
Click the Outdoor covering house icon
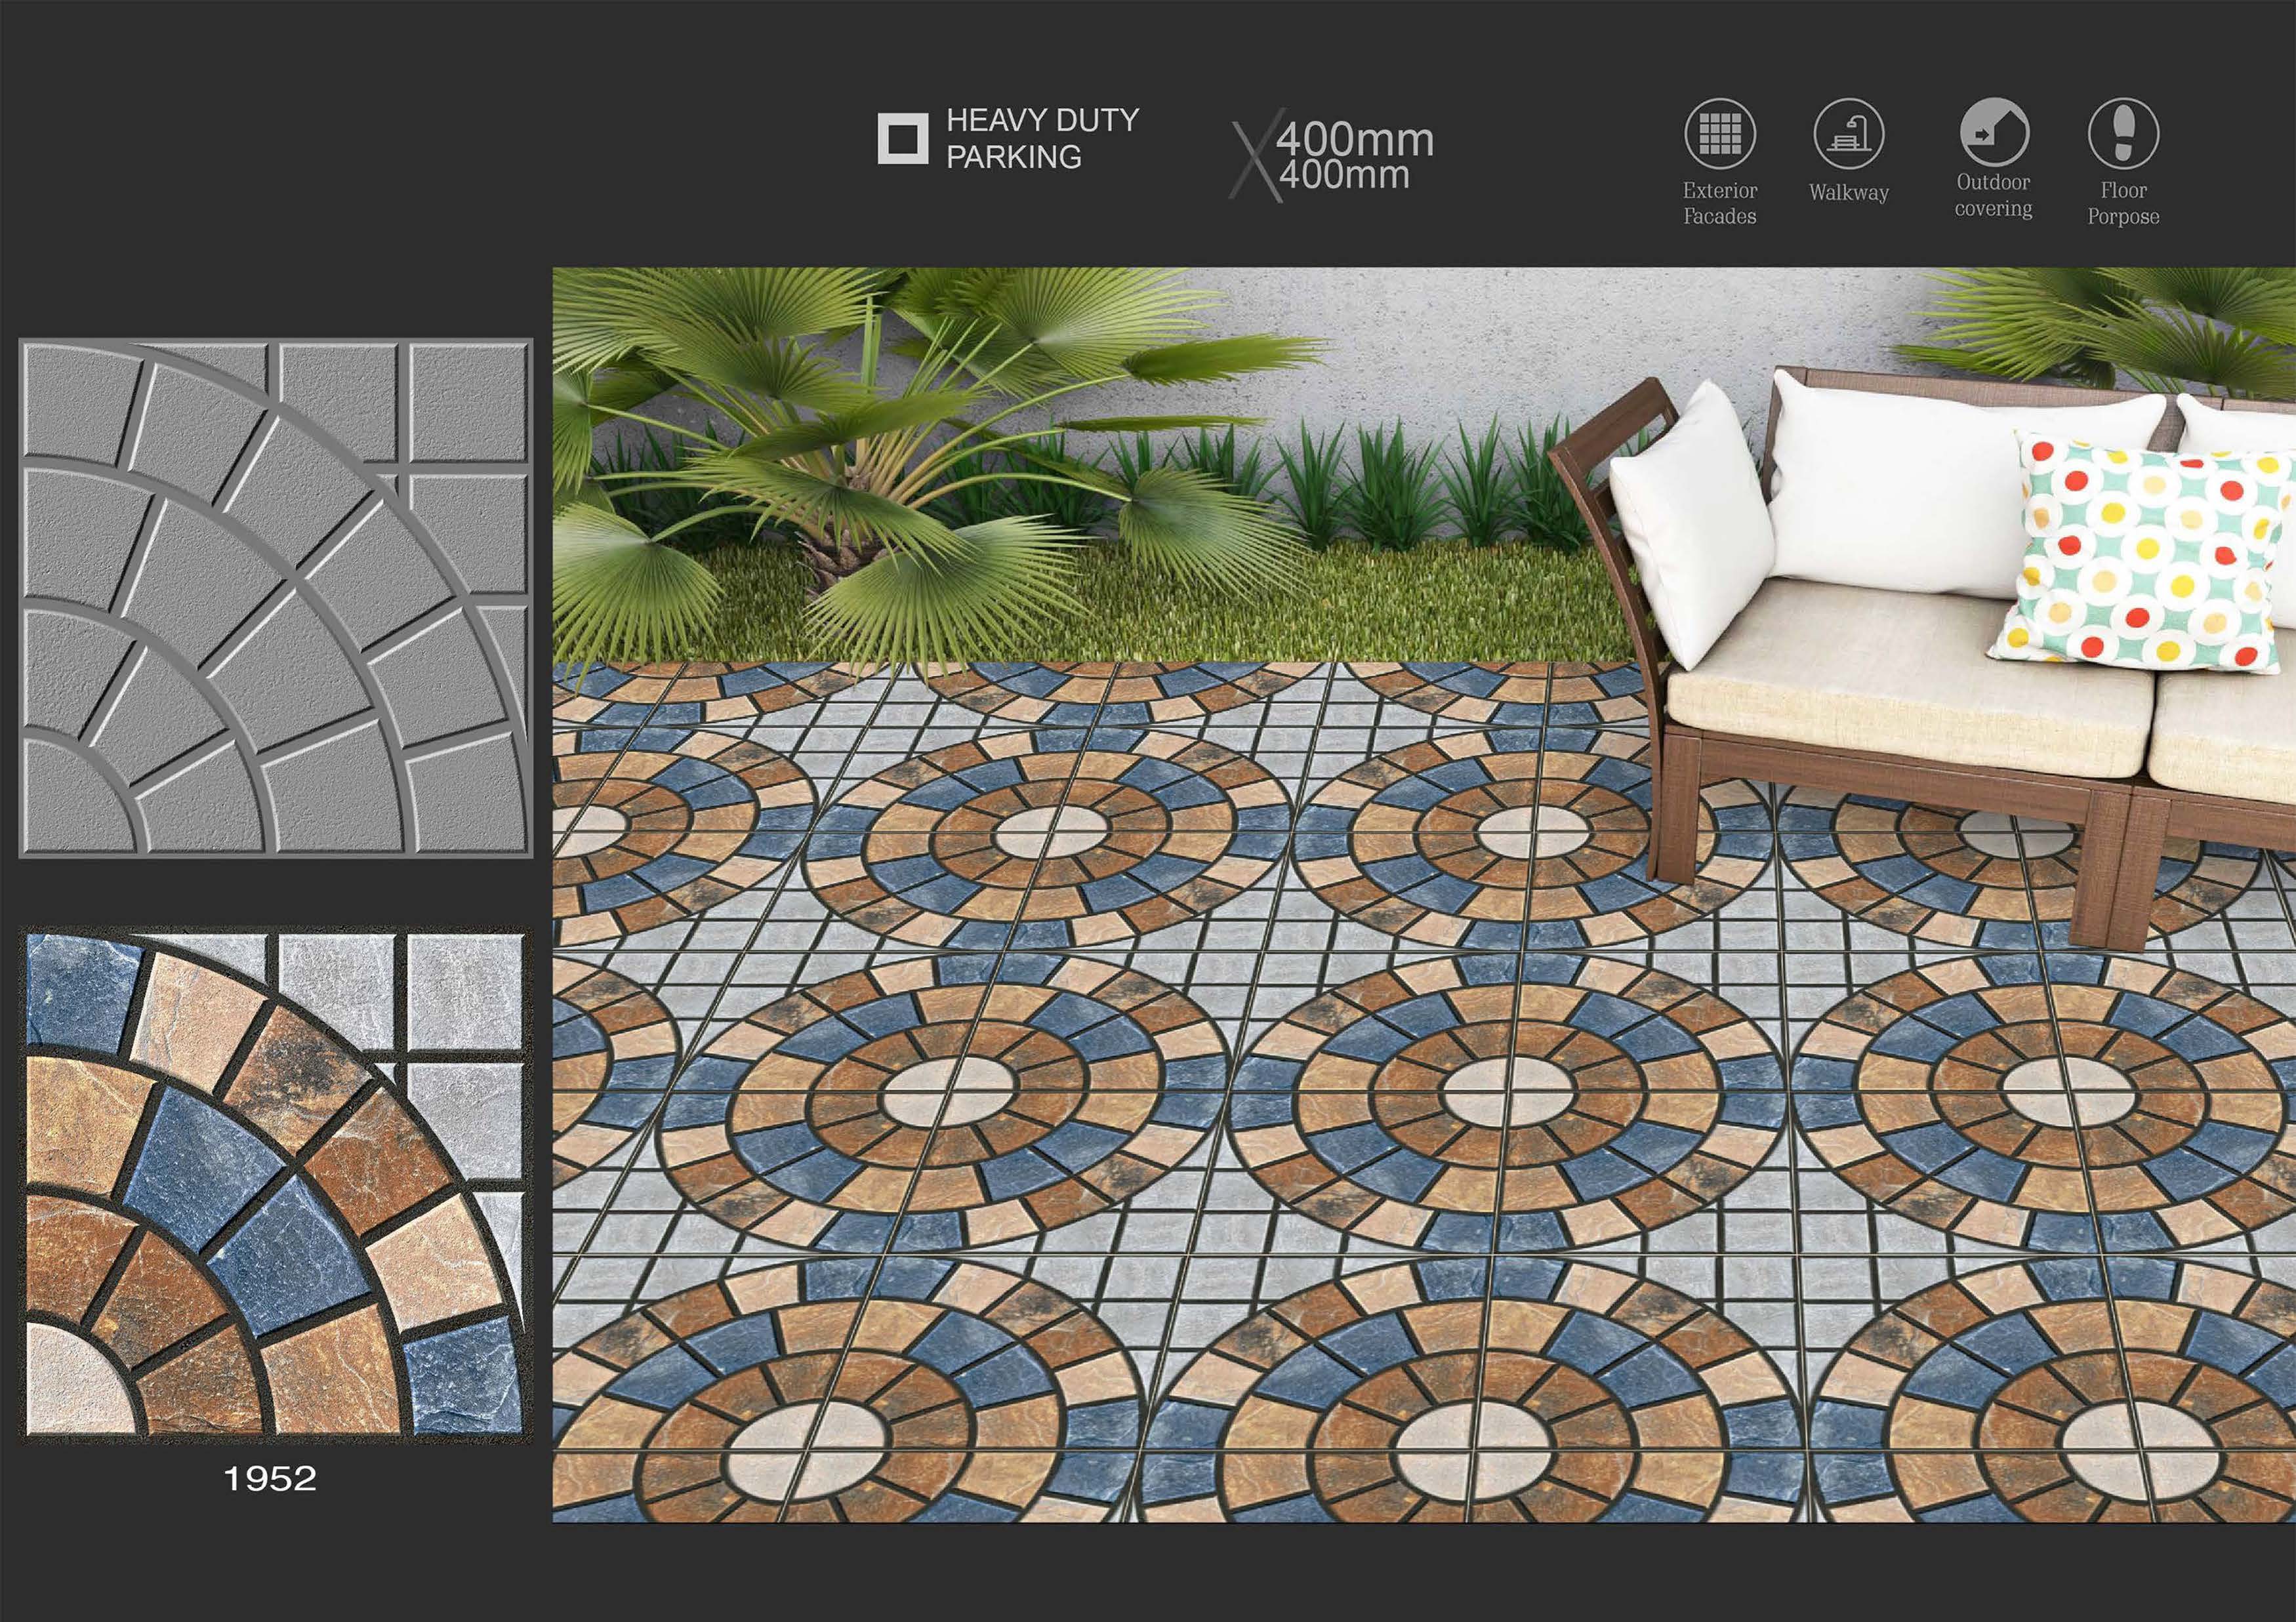pos(1994,132)
